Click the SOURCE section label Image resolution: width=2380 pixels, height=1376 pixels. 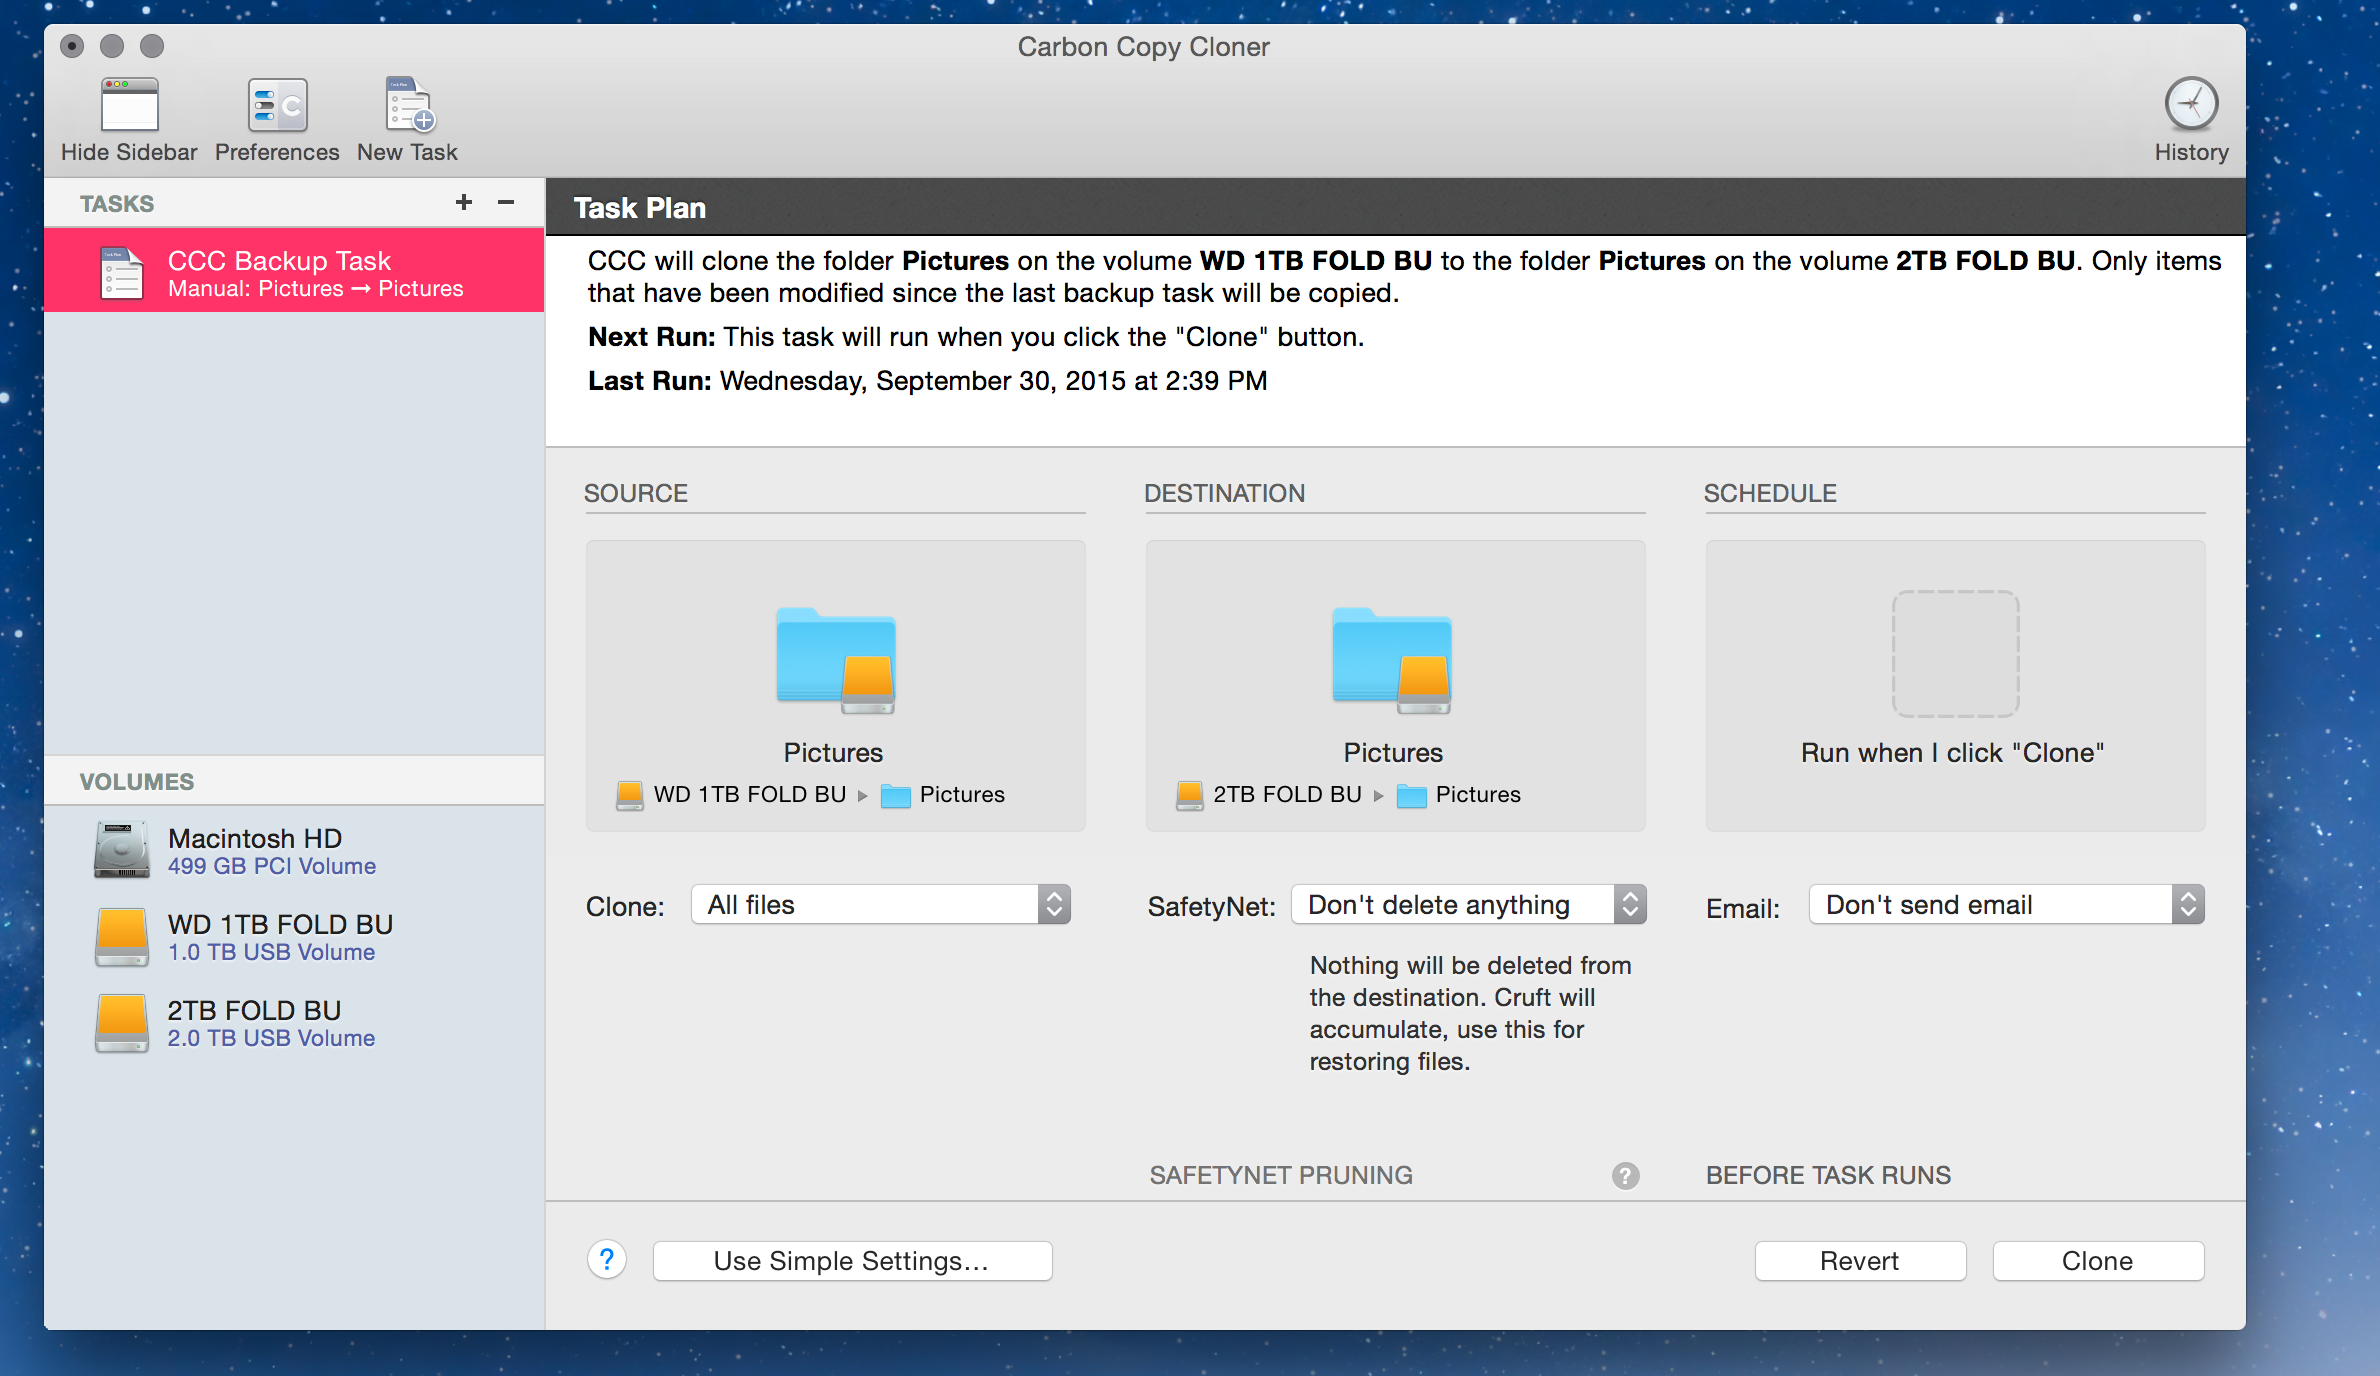pos(636,493)
